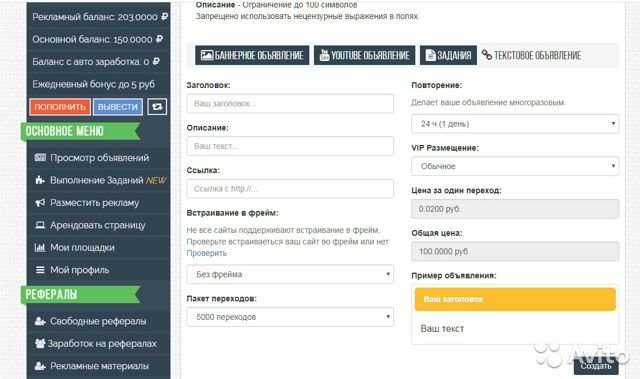Click the laptop icon for Арендовать страницу
This screenshot has width=640, height=379.
point(40,225)
